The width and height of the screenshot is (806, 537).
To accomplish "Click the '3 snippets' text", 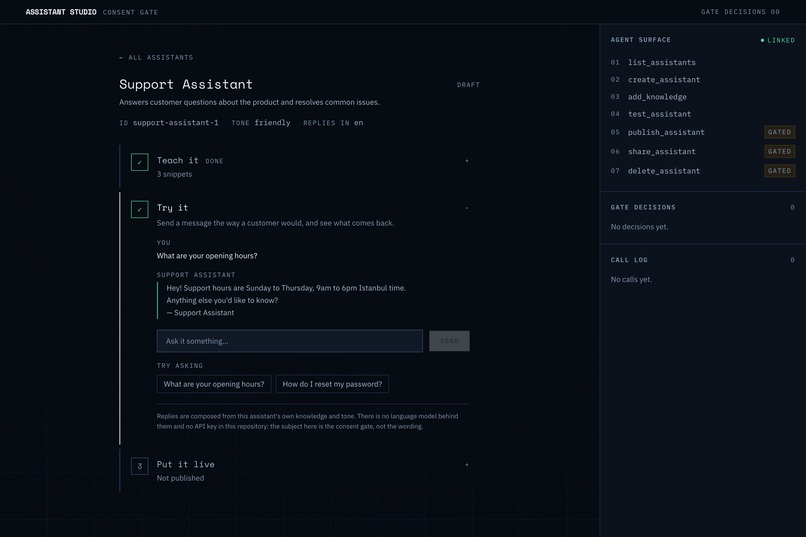I will 174,174.
